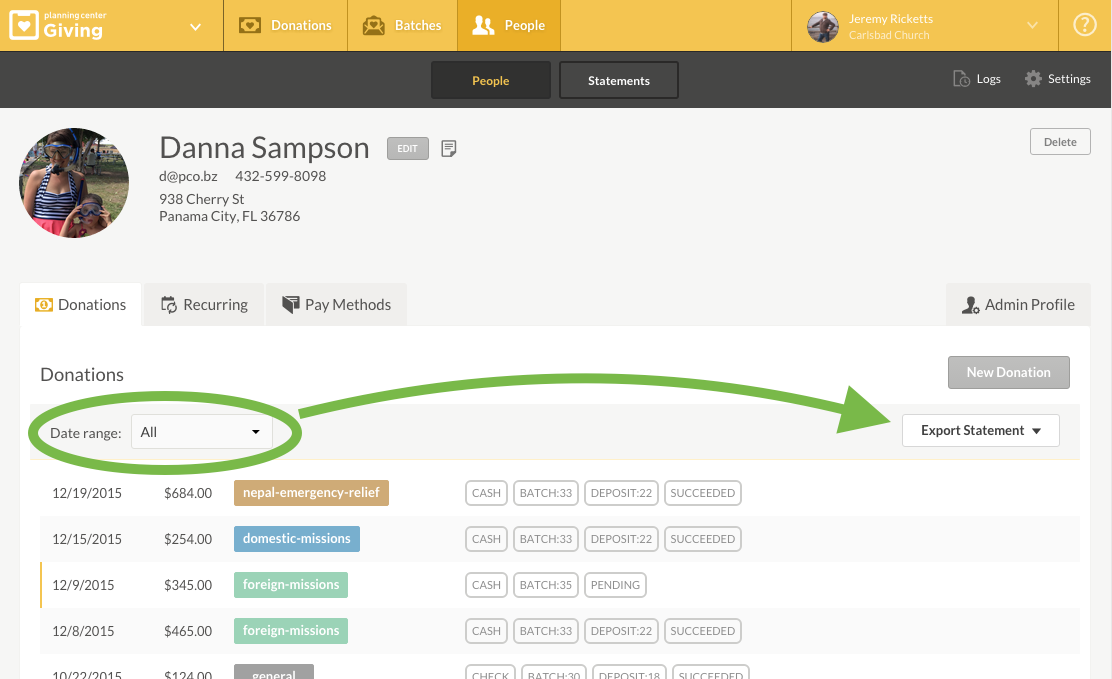1112x679 pixels.
Task: Open the People section via its people icon
Action: (x=483, y=25)
